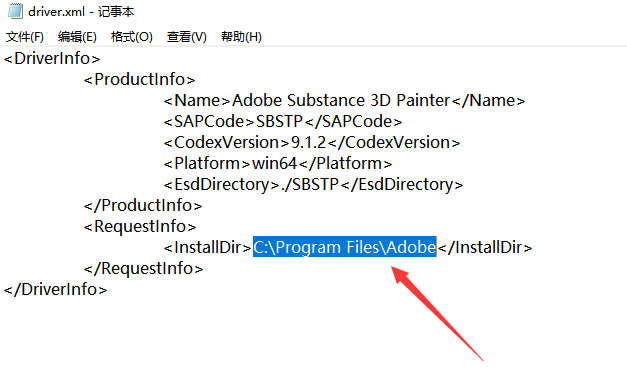
Task: Click the closing DriverInfo tag
Action: [x=56, y=289]
